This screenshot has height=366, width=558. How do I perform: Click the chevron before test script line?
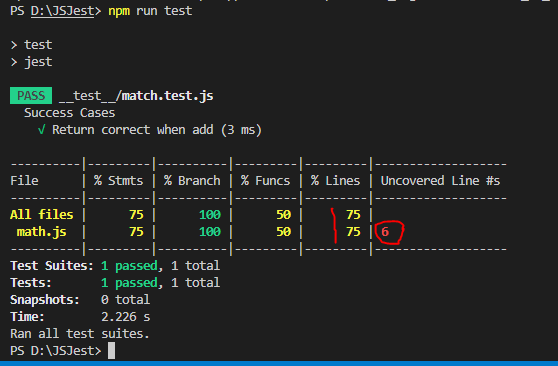pyautogui.click(x=14, y=45)
